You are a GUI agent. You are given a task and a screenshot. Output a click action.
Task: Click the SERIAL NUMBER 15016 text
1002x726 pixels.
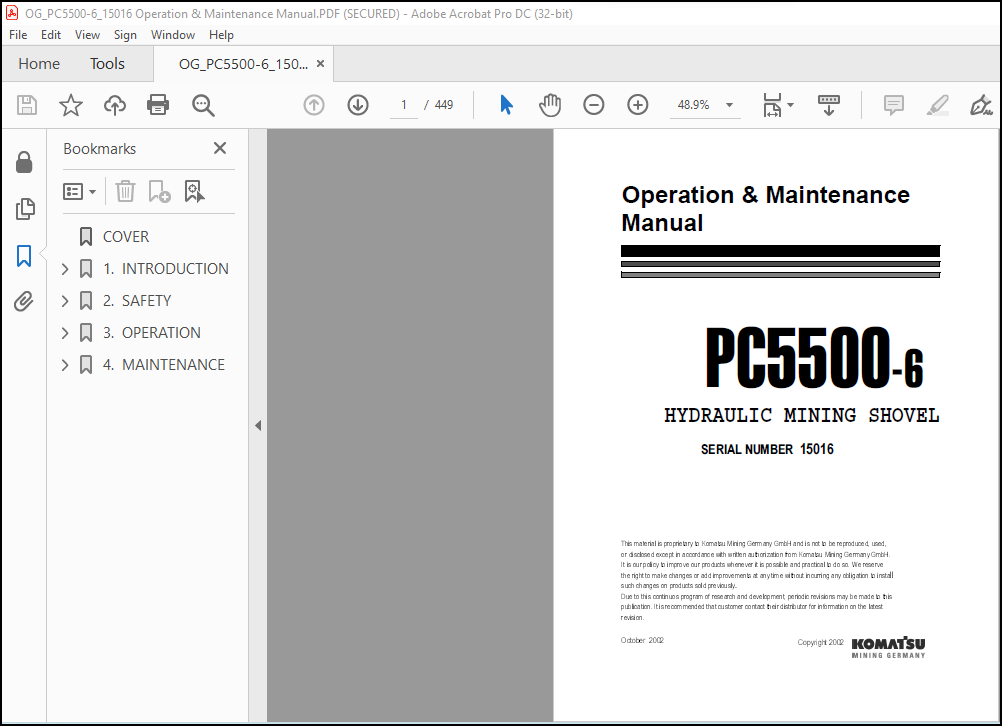(x=767, y=449)
